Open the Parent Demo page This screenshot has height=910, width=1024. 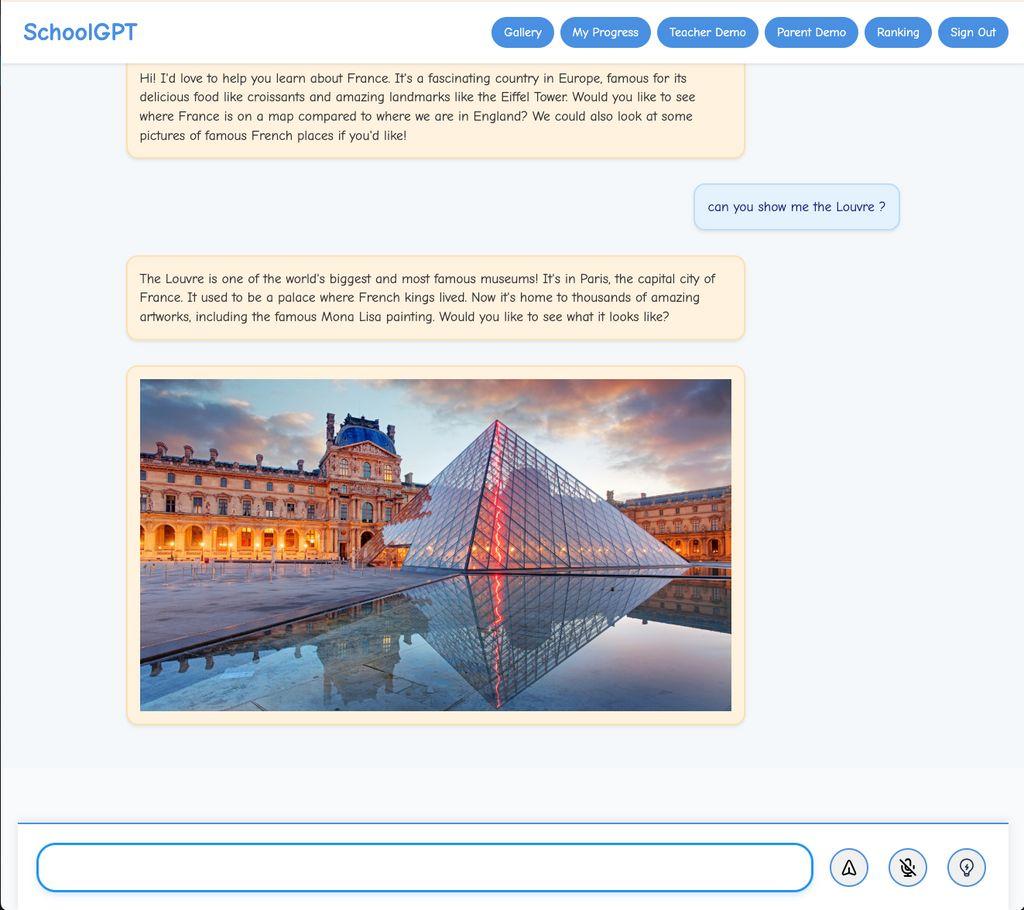pos(811,32)
